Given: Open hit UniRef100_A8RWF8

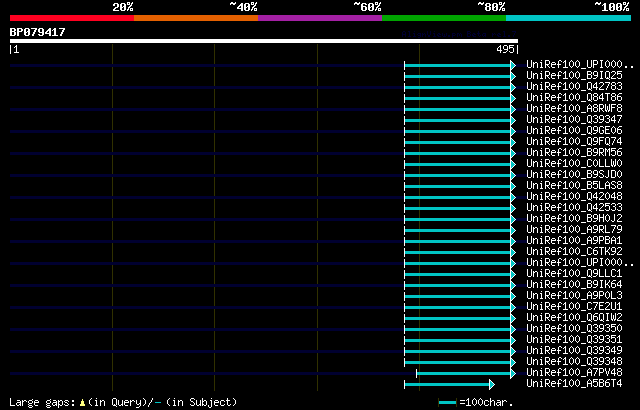Looking at the screenshot, I should click(574, 109).
